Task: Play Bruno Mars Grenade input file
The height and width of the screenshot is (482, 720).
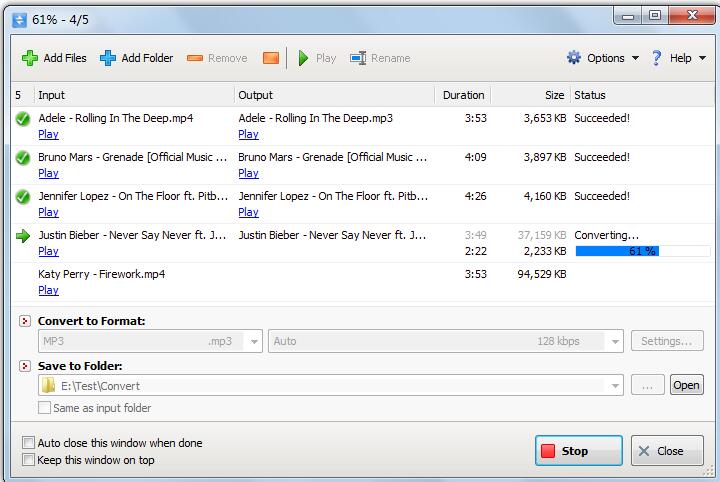Action: coord(48,174)
